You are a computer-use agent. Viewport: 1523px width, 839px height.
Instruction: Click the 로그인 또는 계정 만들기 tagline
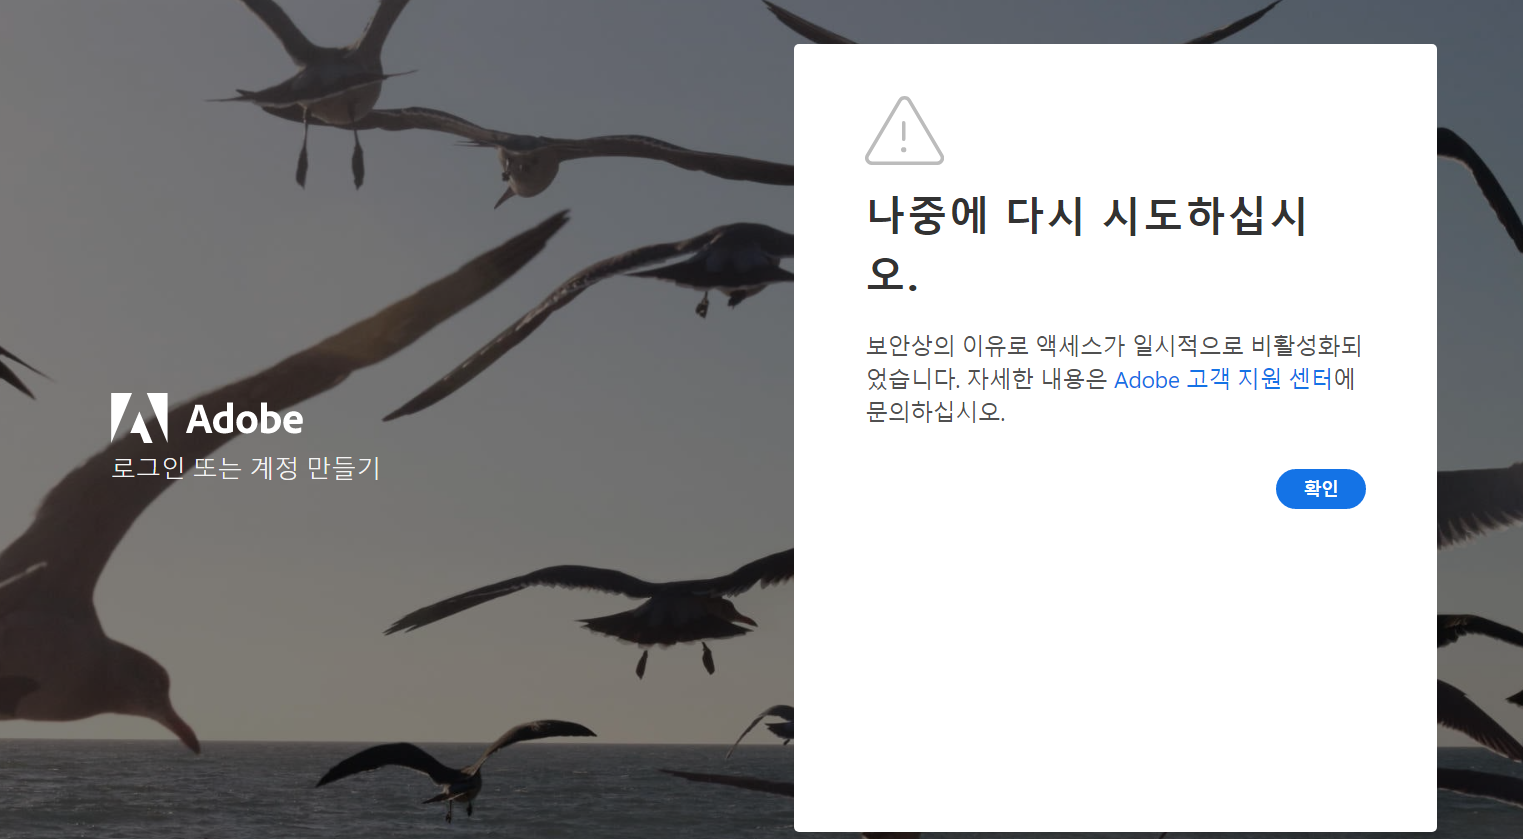[246, 468]
